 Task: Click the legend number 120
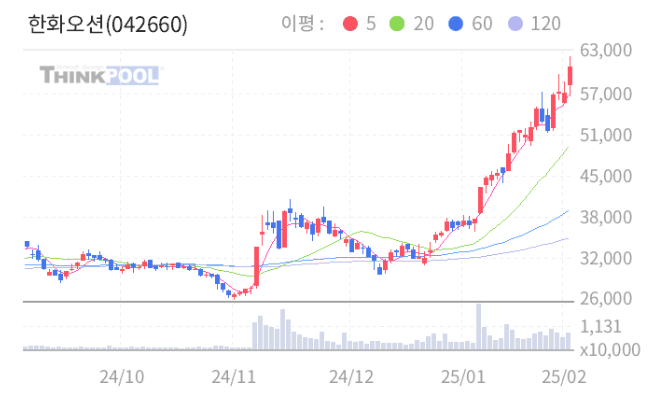[546, 24]
